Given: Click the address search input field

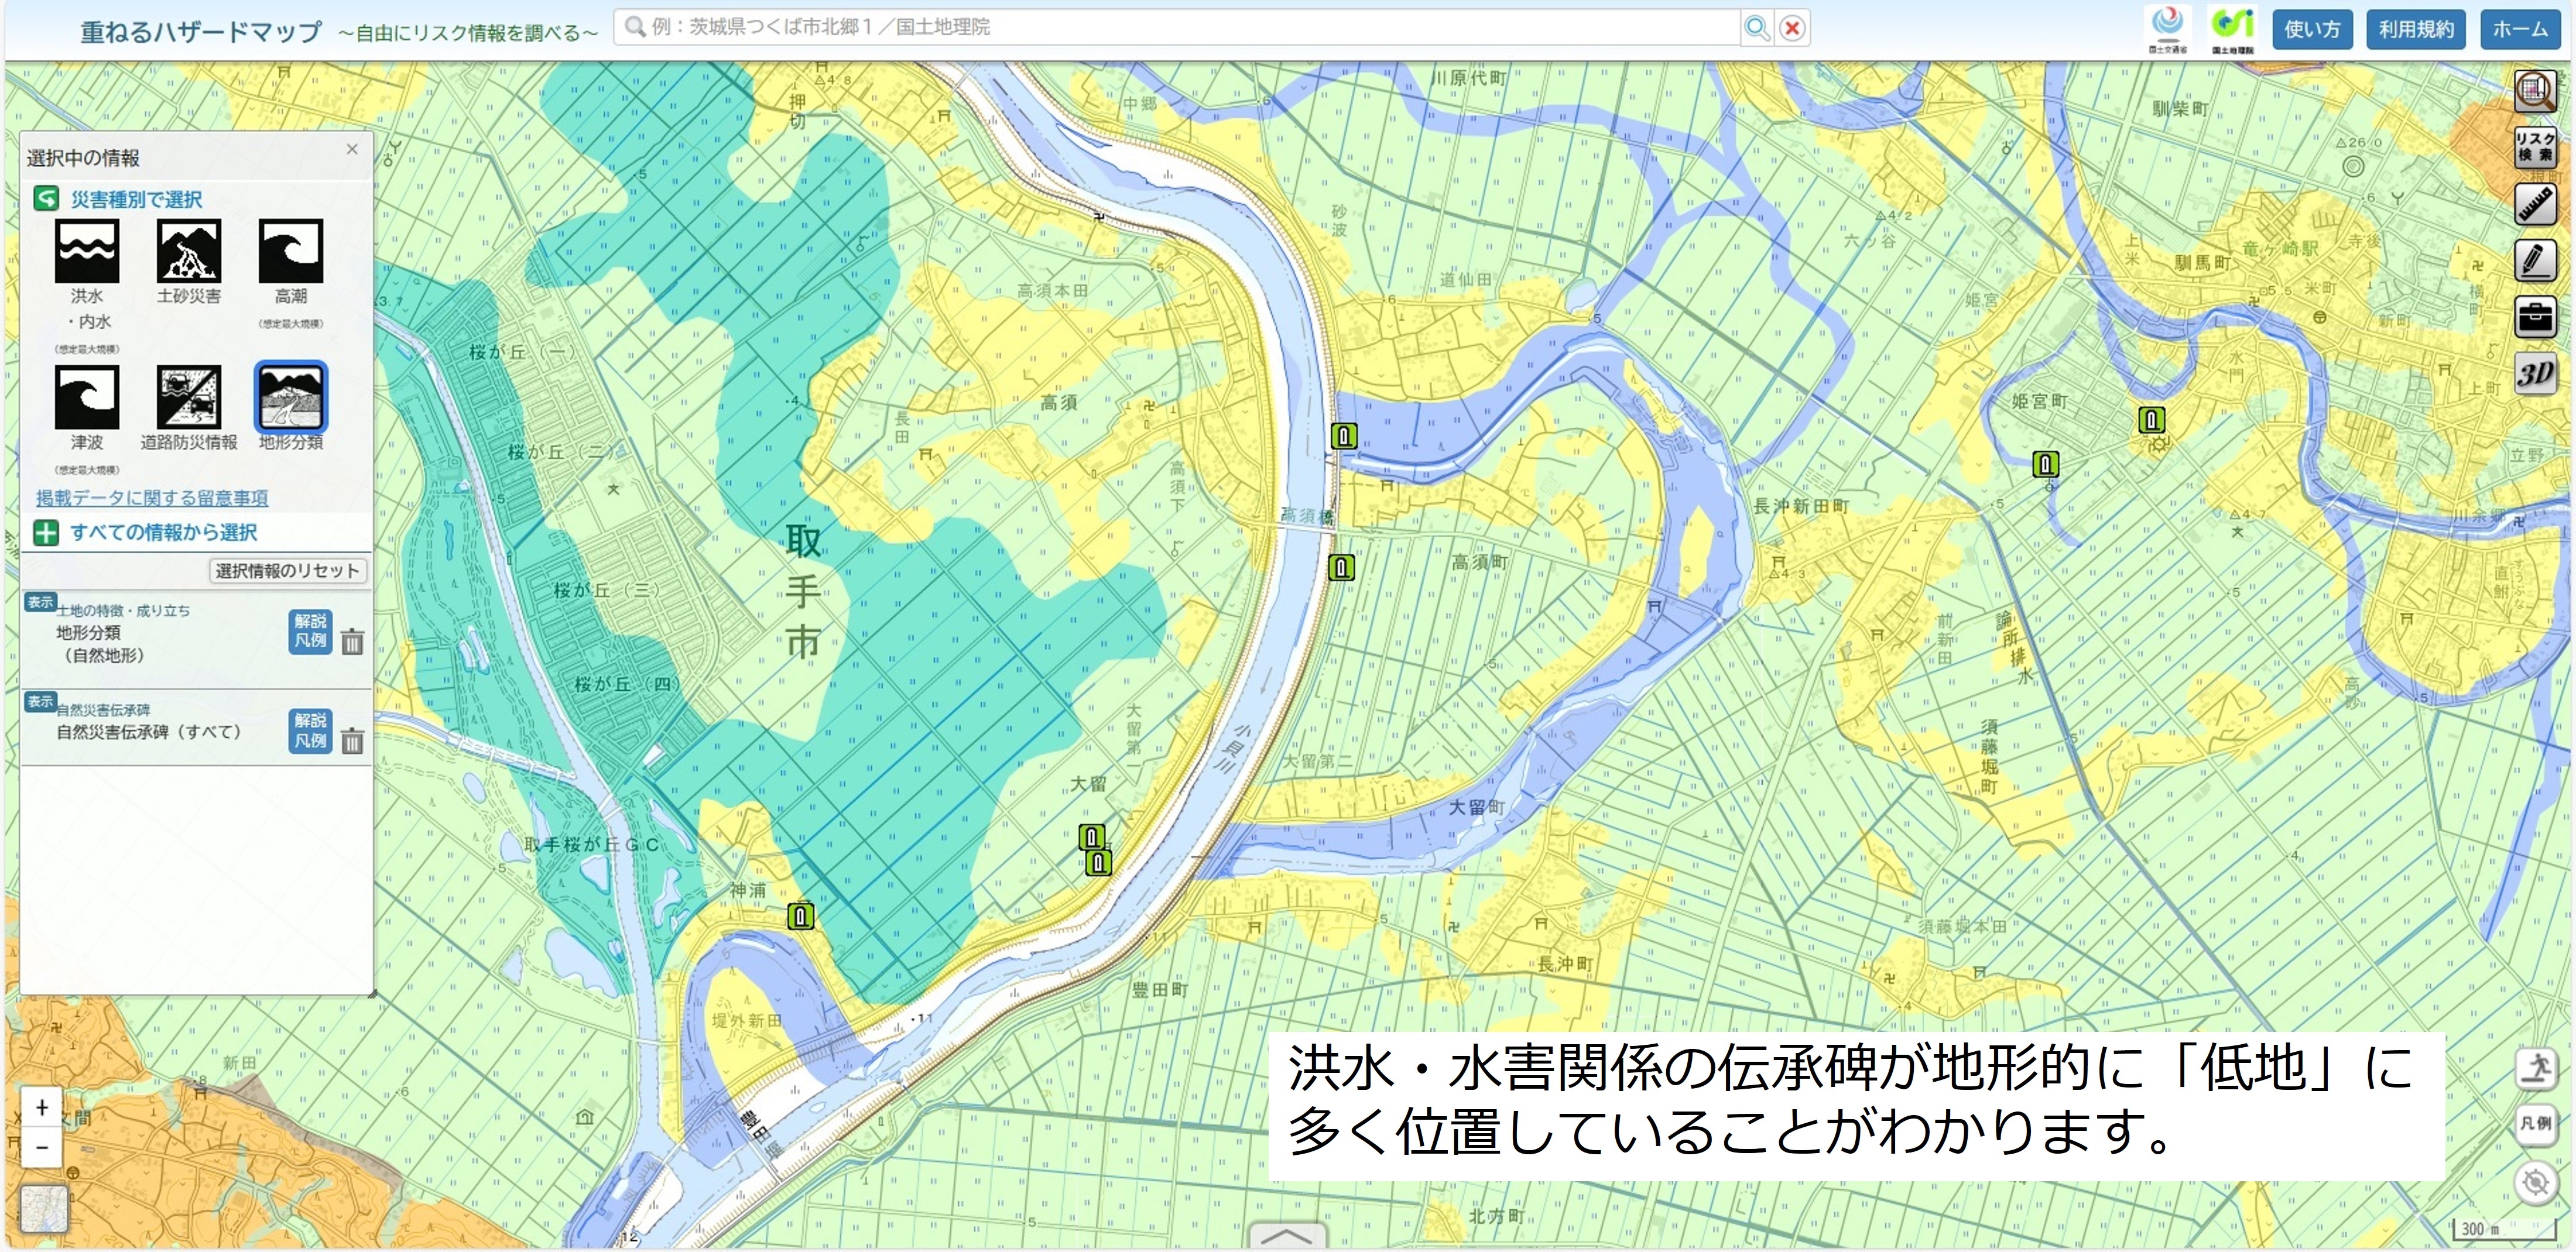Looking at the screenshot, I should (1177, 28).
